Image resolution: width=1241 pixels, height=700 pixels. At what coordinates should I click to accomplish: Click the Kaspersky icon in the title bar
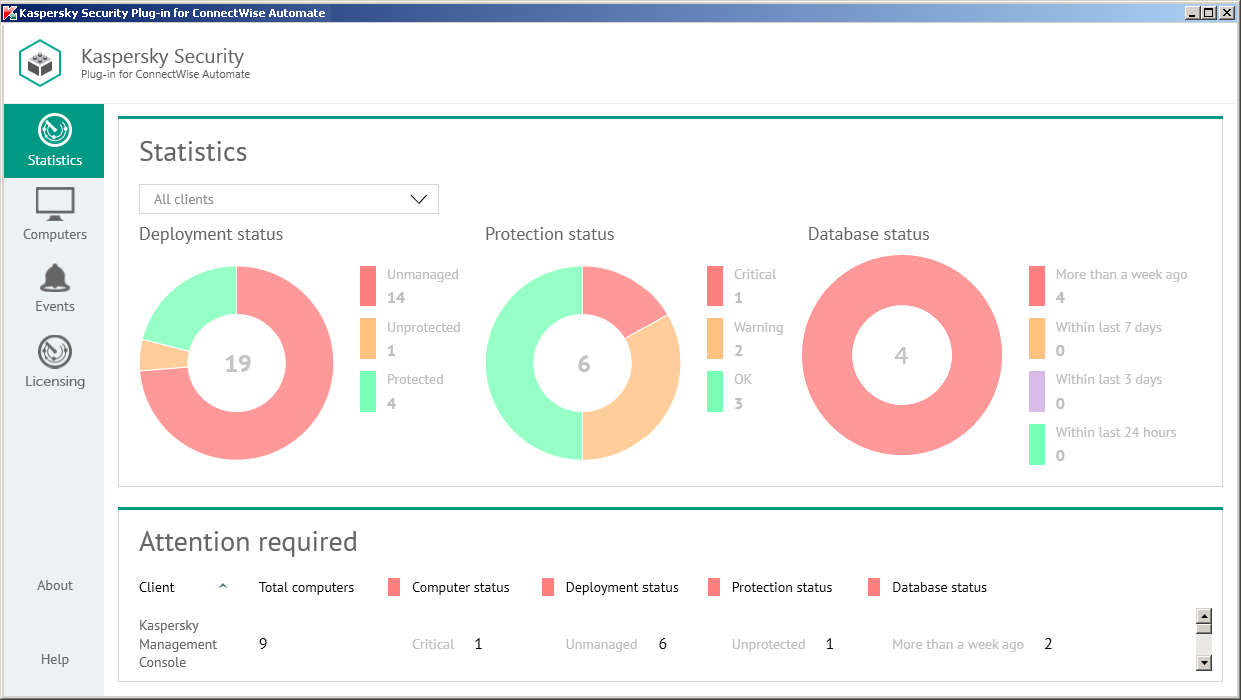pos(10,12)
